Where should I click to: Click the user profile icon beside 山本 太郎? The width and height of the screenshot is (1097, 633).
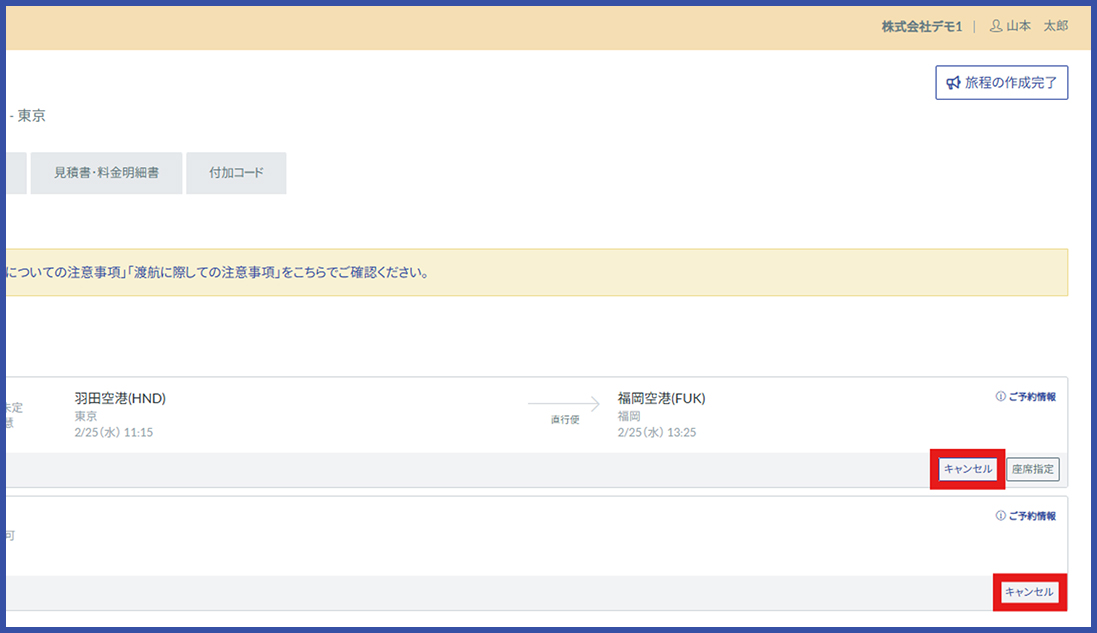pyautogui.click(x=995, y=26)
